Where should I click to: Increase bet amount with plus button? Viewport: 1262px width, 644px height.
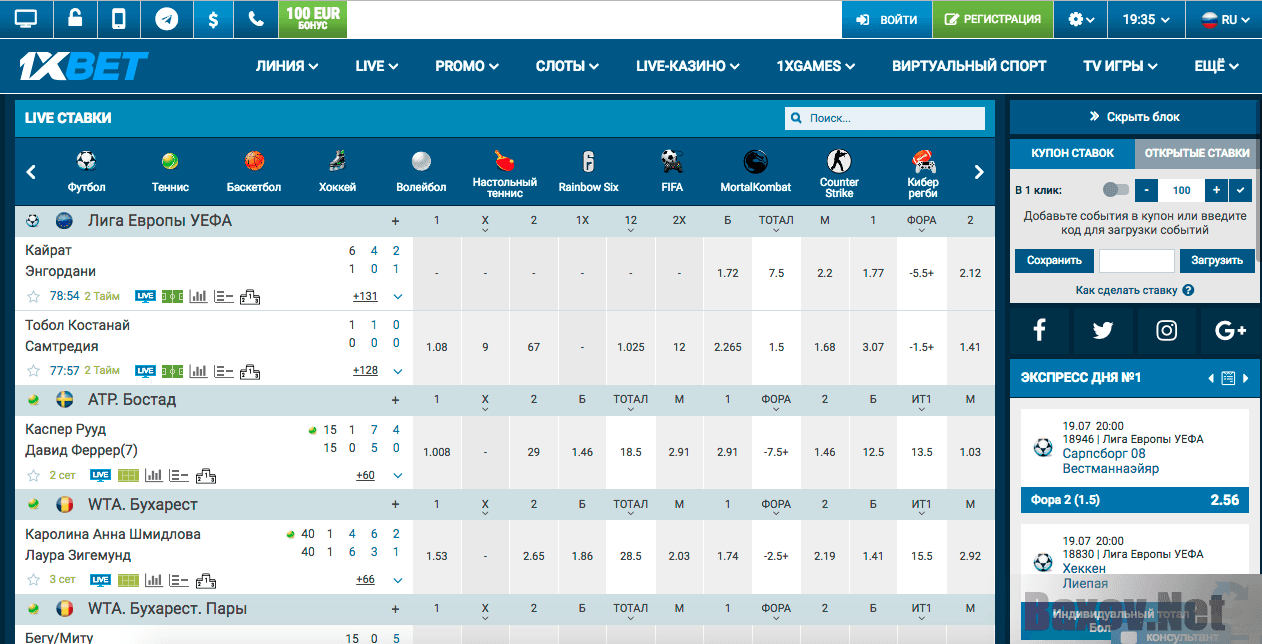(x=1216, y=190)
